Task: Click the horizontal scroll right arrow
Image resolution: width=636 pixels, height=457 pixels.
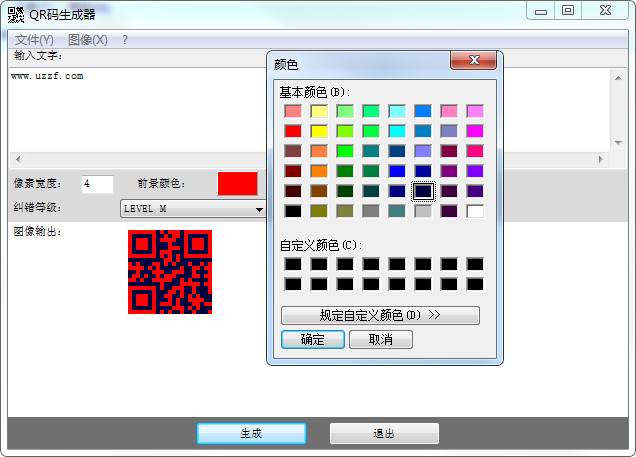Action: click(601, 159)
